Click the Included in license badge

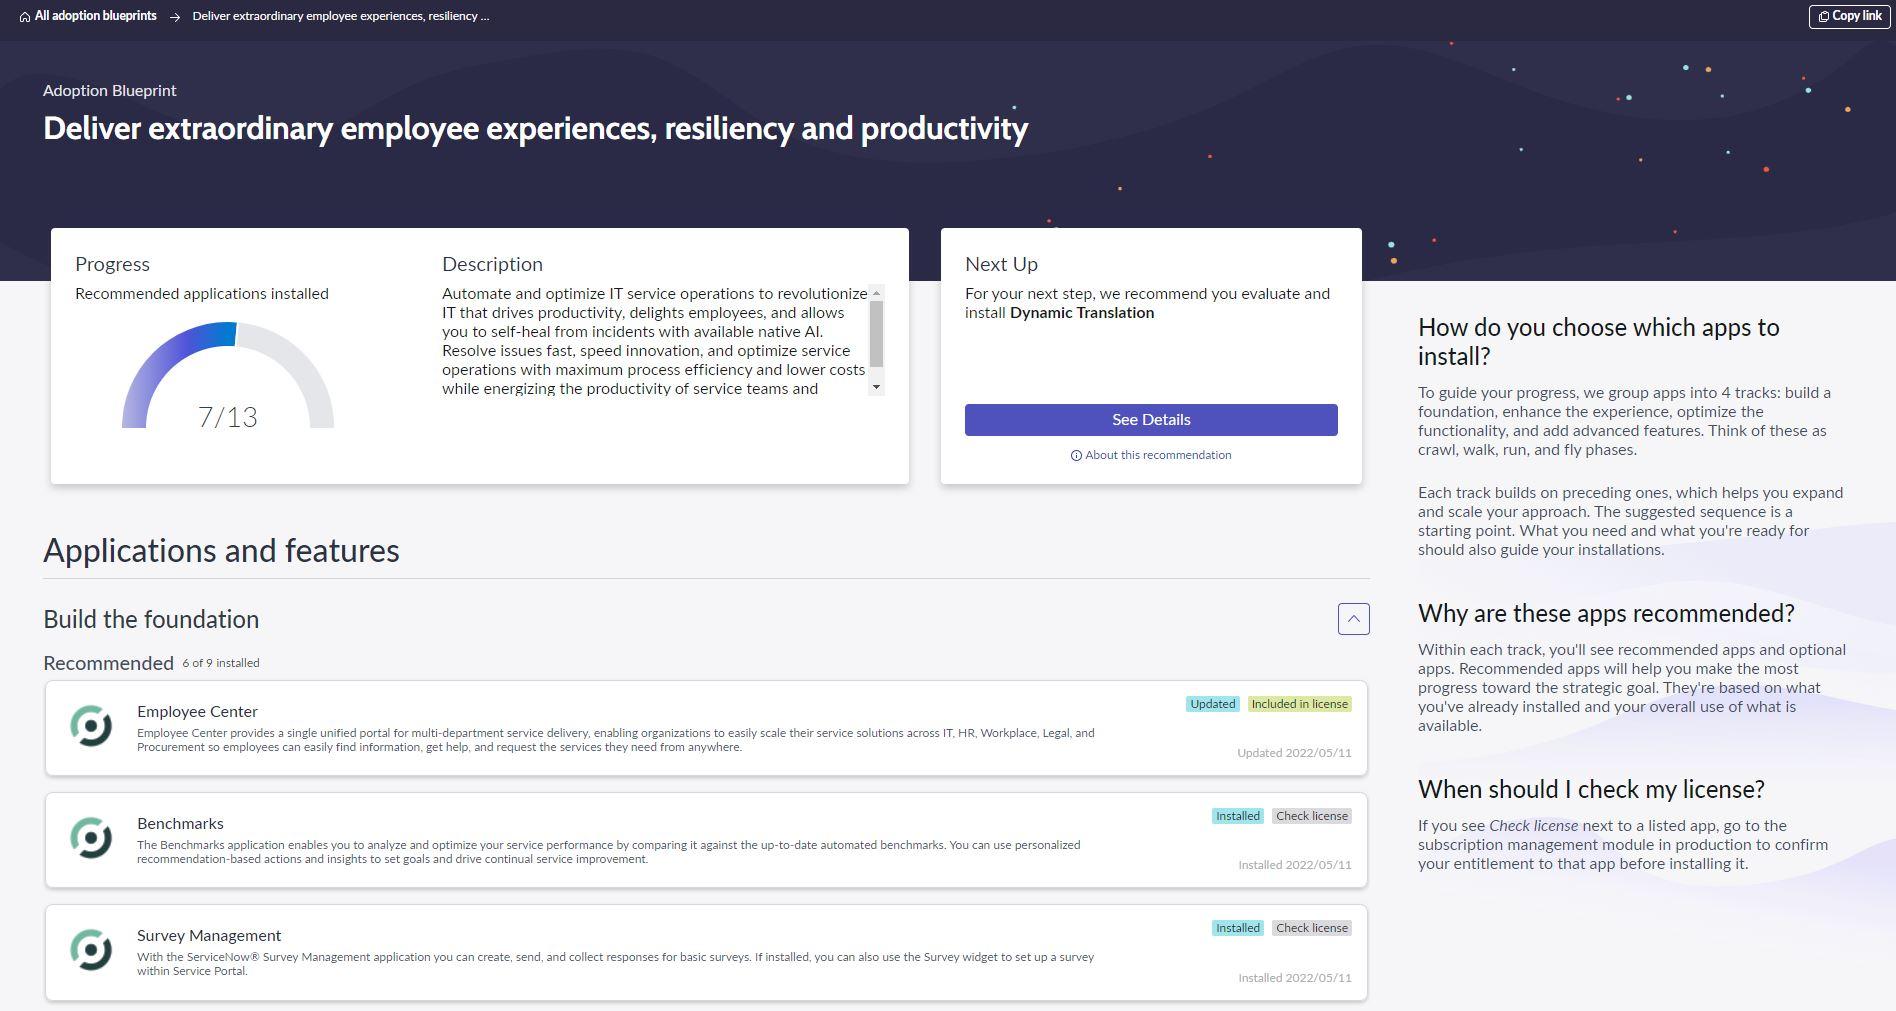[x=1300, y=703]
